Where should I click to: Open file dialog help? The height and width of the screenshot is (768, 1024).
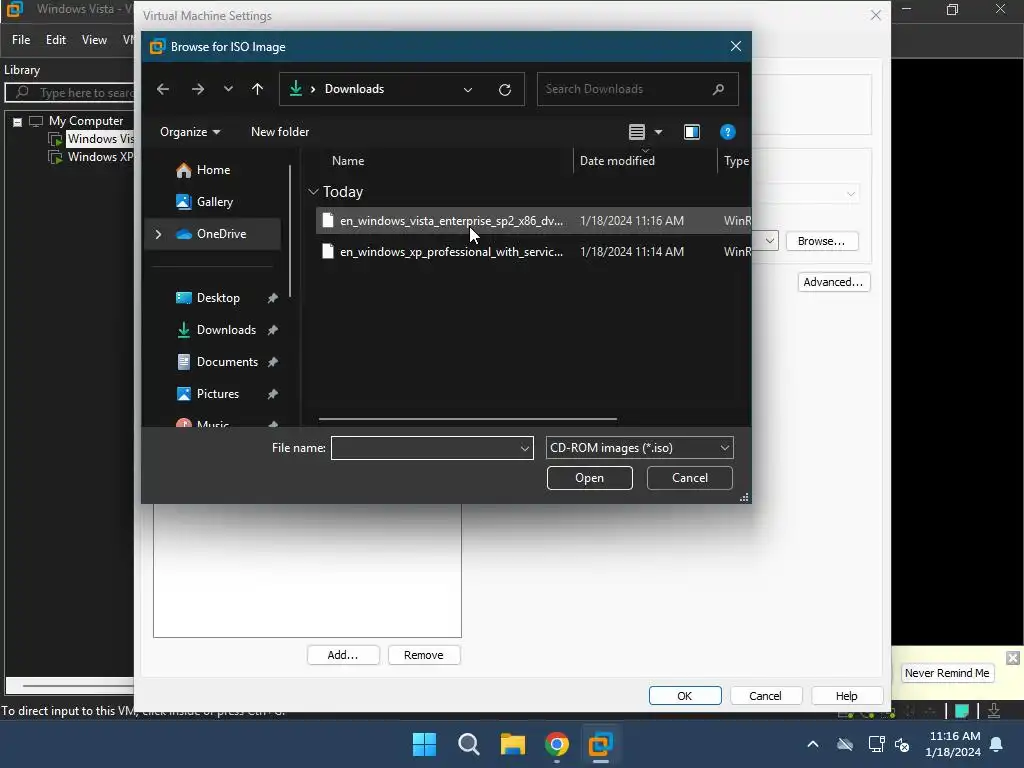(x=728, y=132)
